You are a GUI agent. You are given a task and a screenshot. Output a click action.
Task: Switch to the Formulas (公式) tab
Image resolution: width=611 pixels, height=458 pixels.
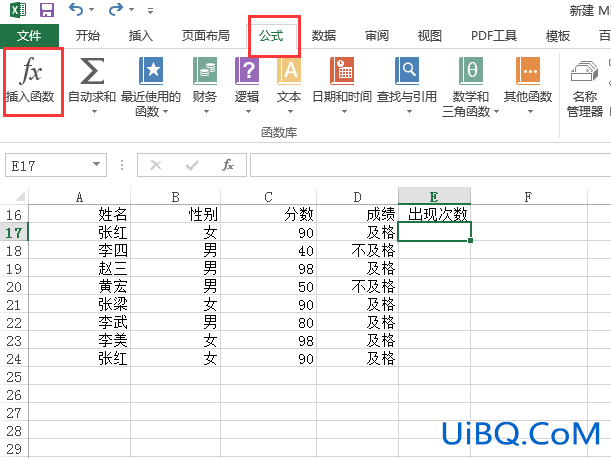[x=271, y=36]
